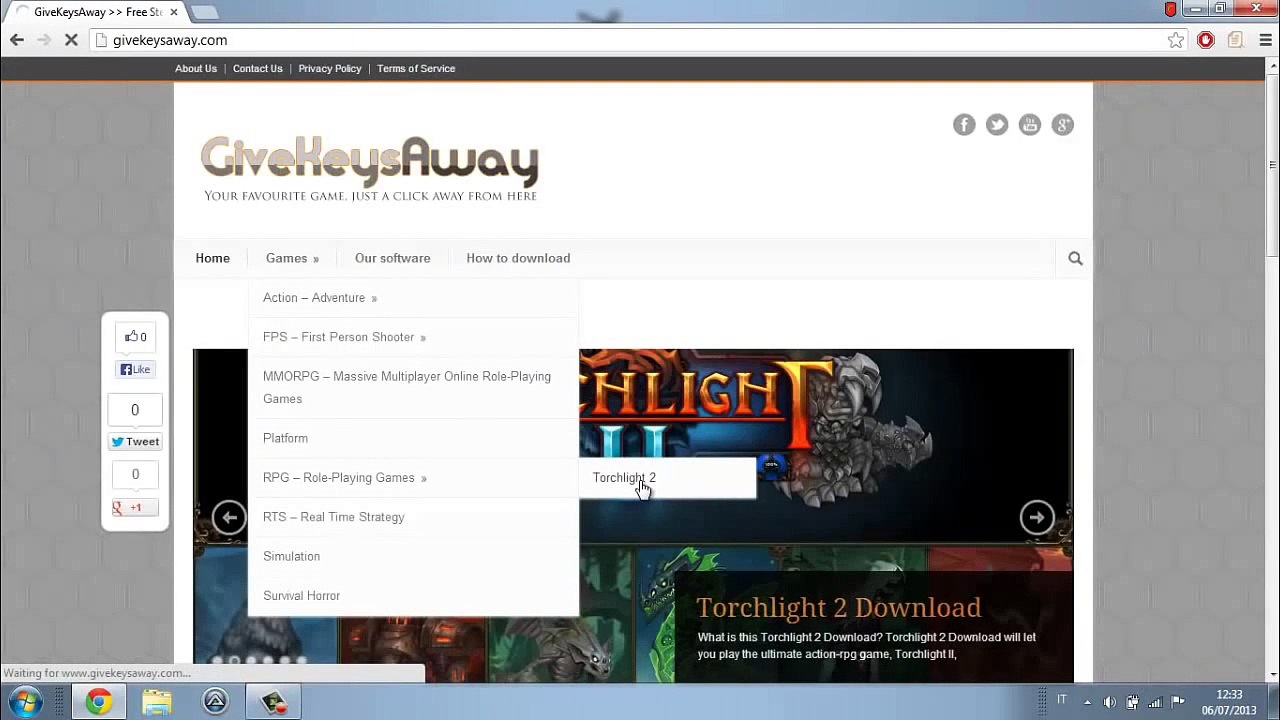Click the Facebook thumbs-up counter

(135, 337)
